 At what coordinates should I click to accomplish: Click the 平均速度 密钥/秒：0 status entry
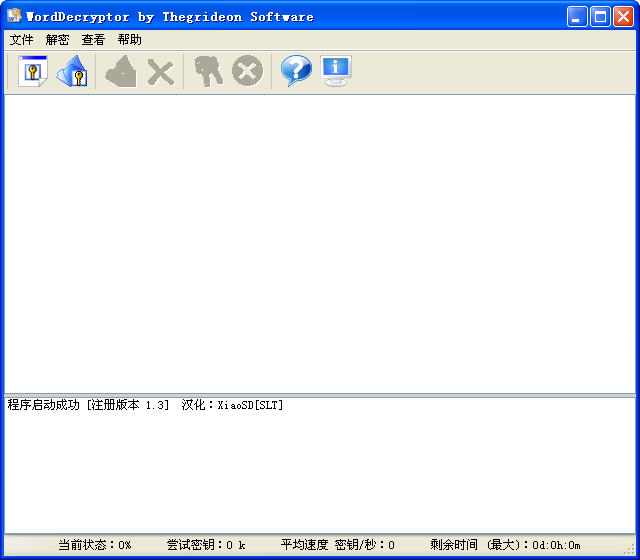coord(338,544)
